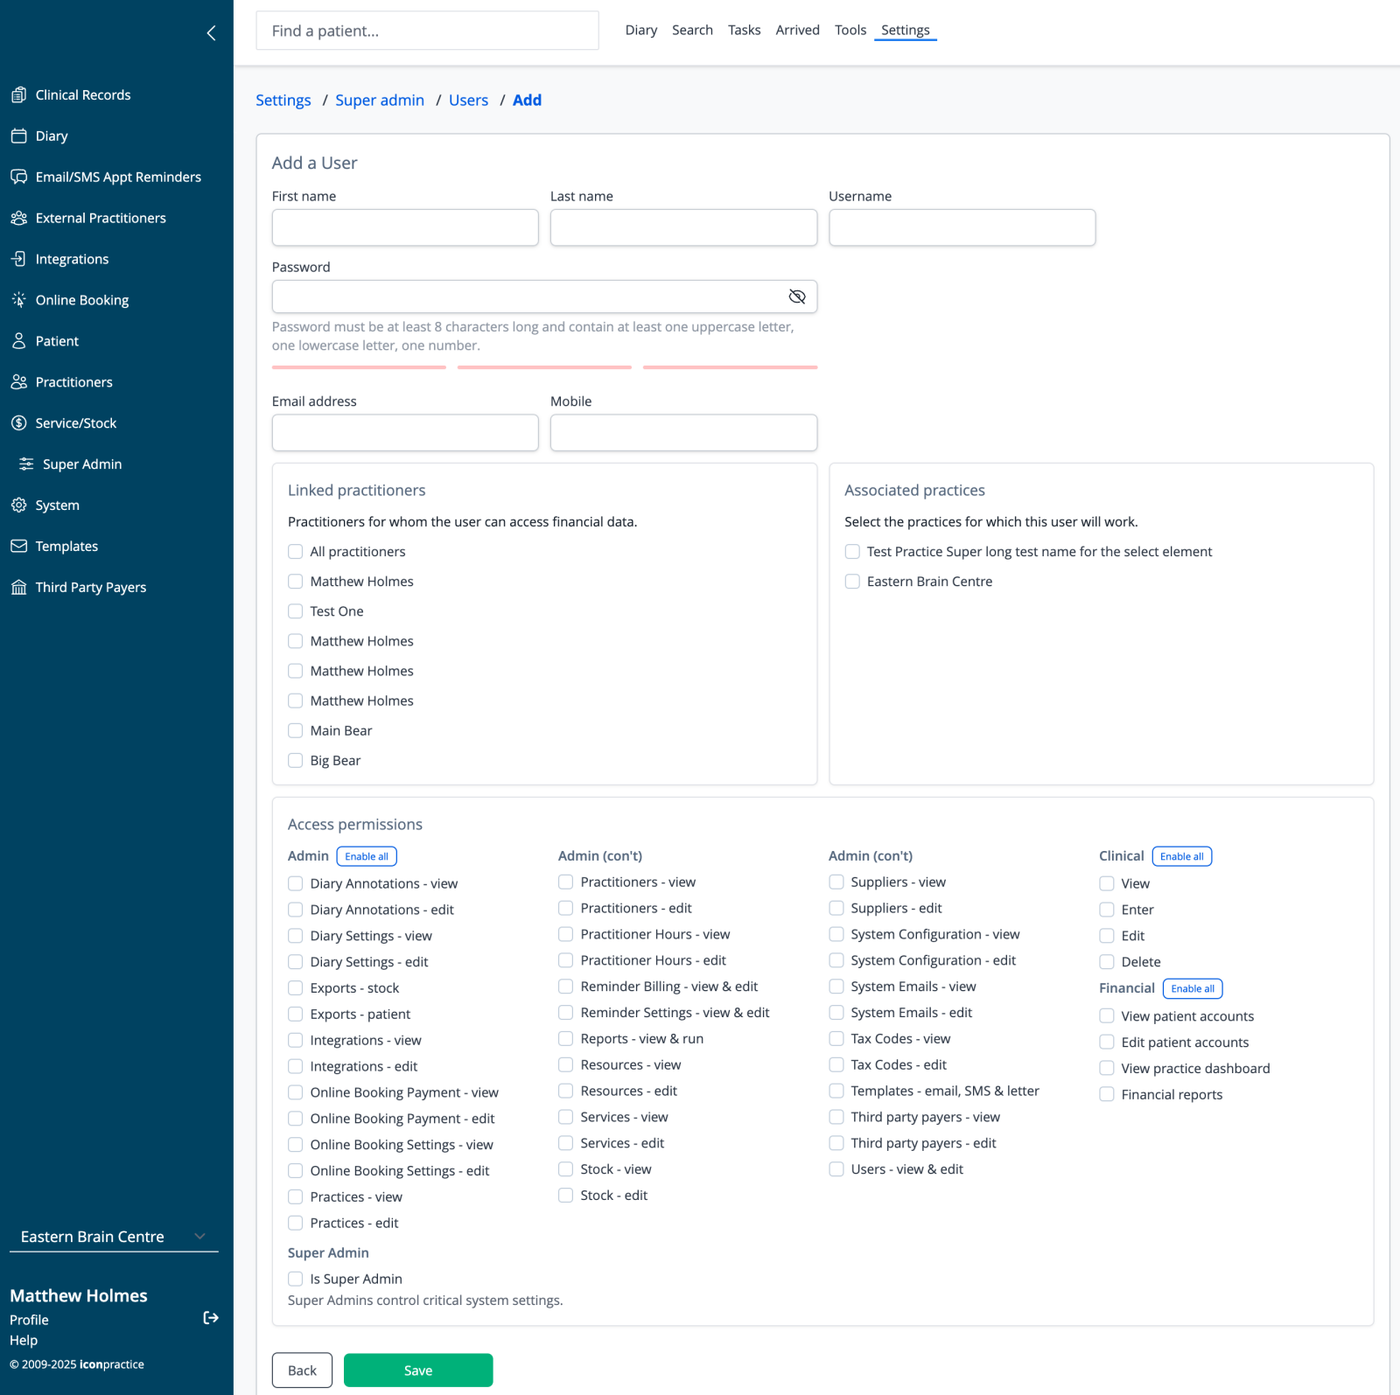Click the System gear icon
Viewport: 1400px width, 1395px height.
(x=19, y=505)
